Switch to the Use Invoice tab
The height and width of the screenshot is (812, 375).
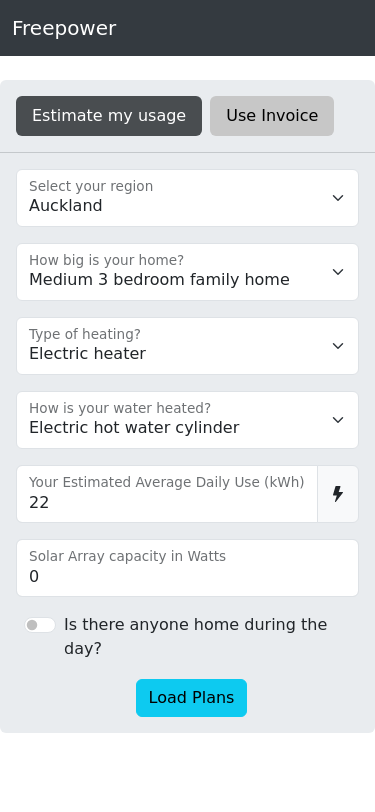tap(272, 116)
